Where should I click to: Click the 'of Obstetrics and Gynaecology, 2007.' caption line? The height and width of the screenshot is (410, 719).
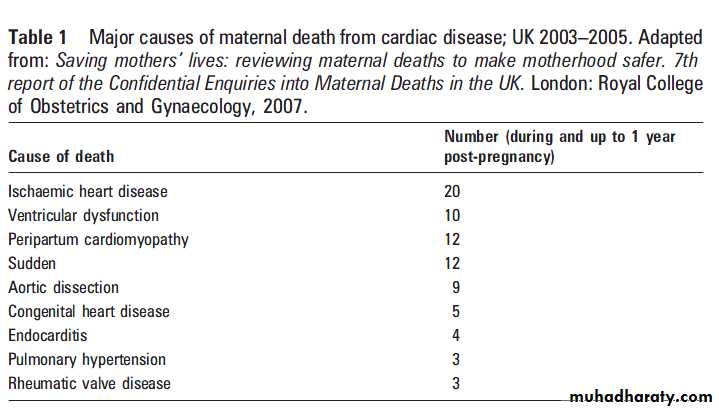point(157,107)
